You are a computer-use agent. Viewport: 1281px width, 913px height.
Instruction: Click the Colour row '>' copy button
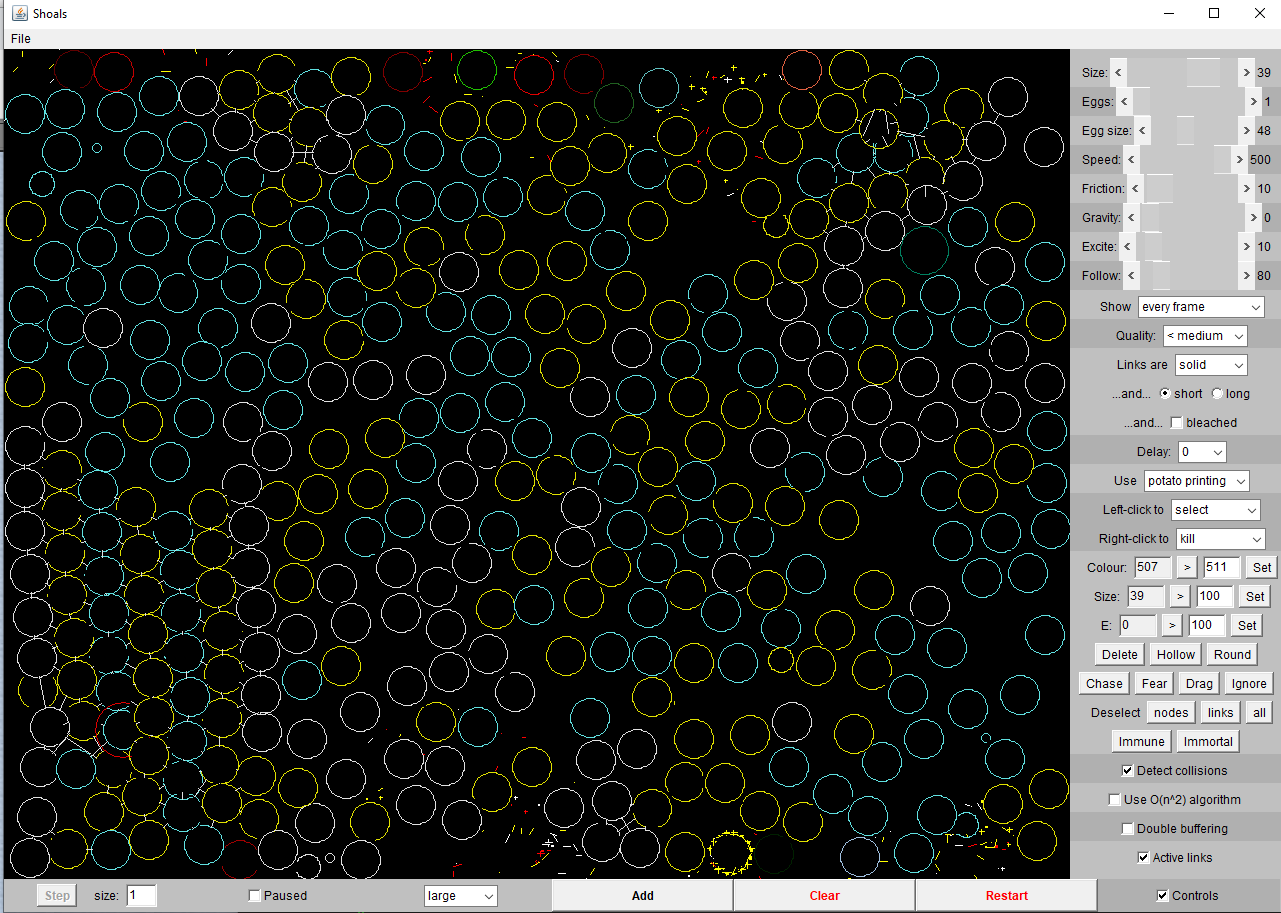pyautogui.click(x=1186, y=567)
